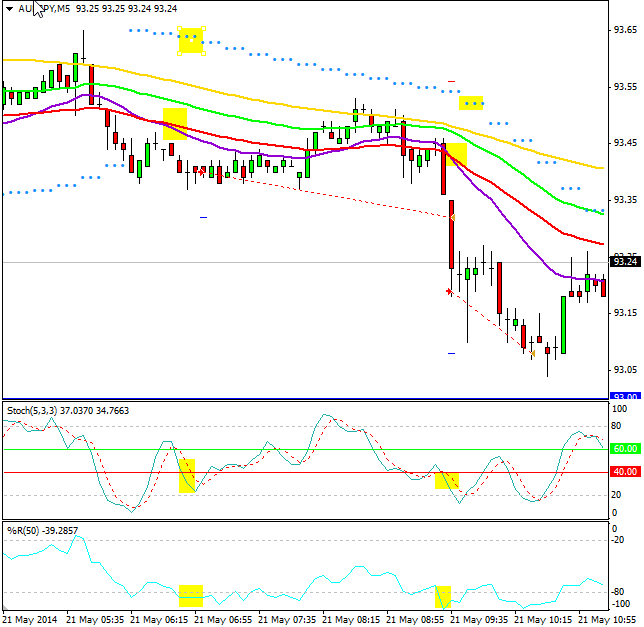Click the blue 93.00 price level label
Image resolution: width=644 pixels, height=627 pixels.
(x=625, y=396)
